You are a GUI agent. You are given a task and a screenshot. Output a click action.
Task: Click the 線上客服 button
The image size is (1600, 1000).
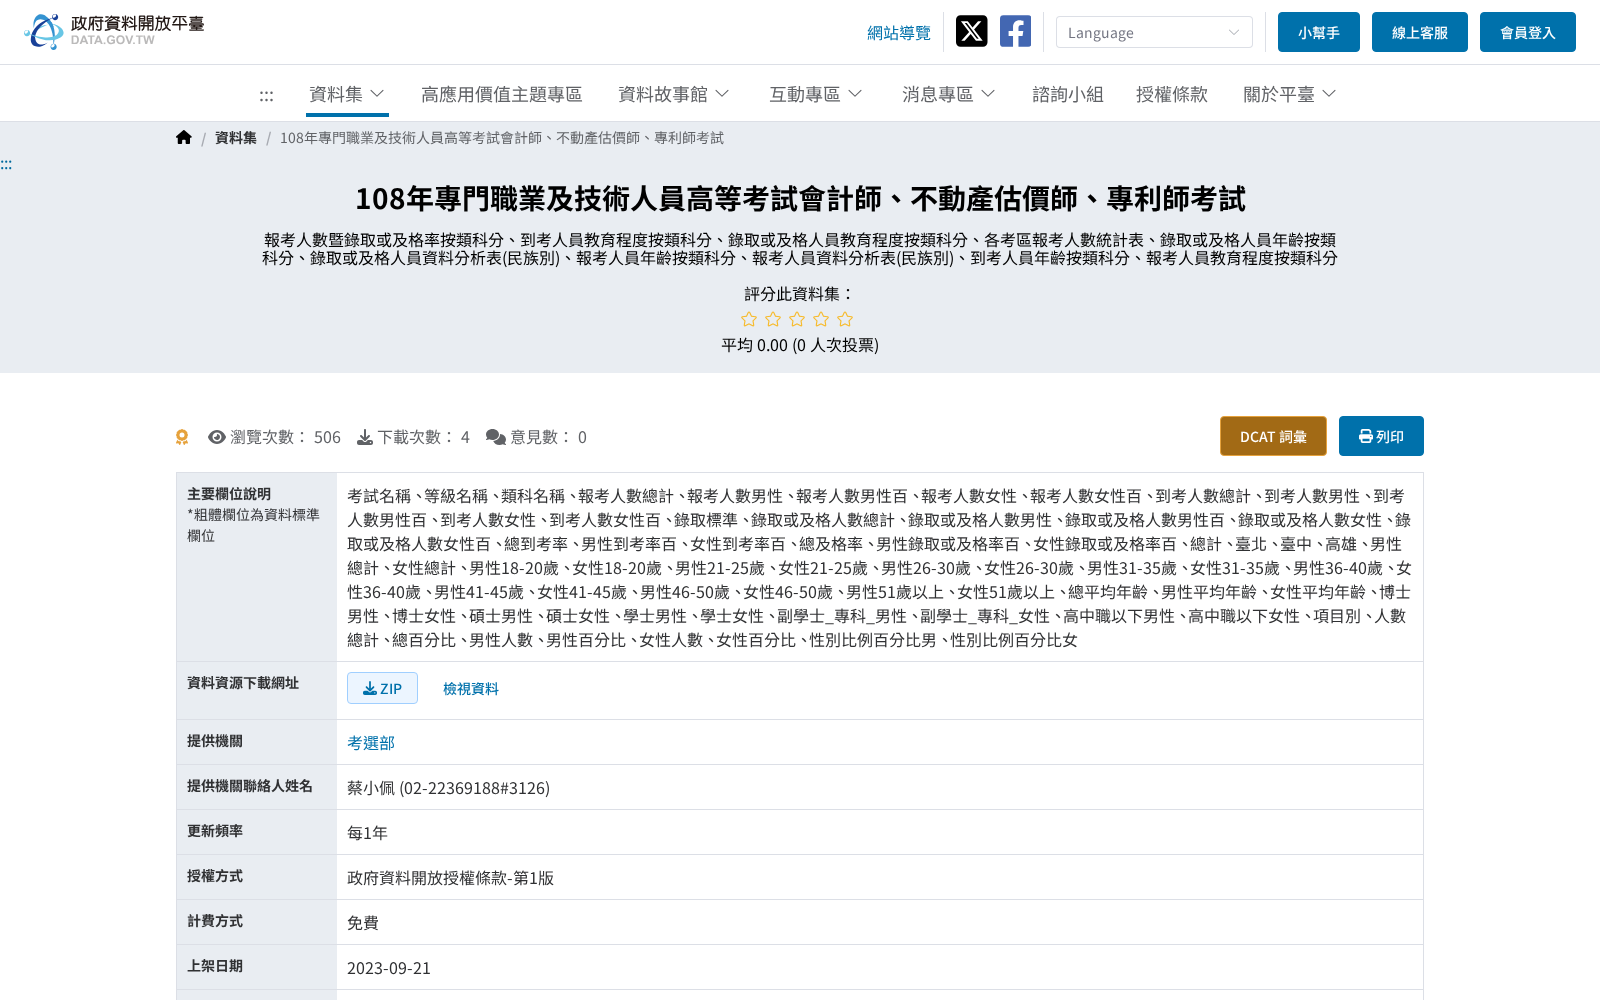coord(1420,32)
